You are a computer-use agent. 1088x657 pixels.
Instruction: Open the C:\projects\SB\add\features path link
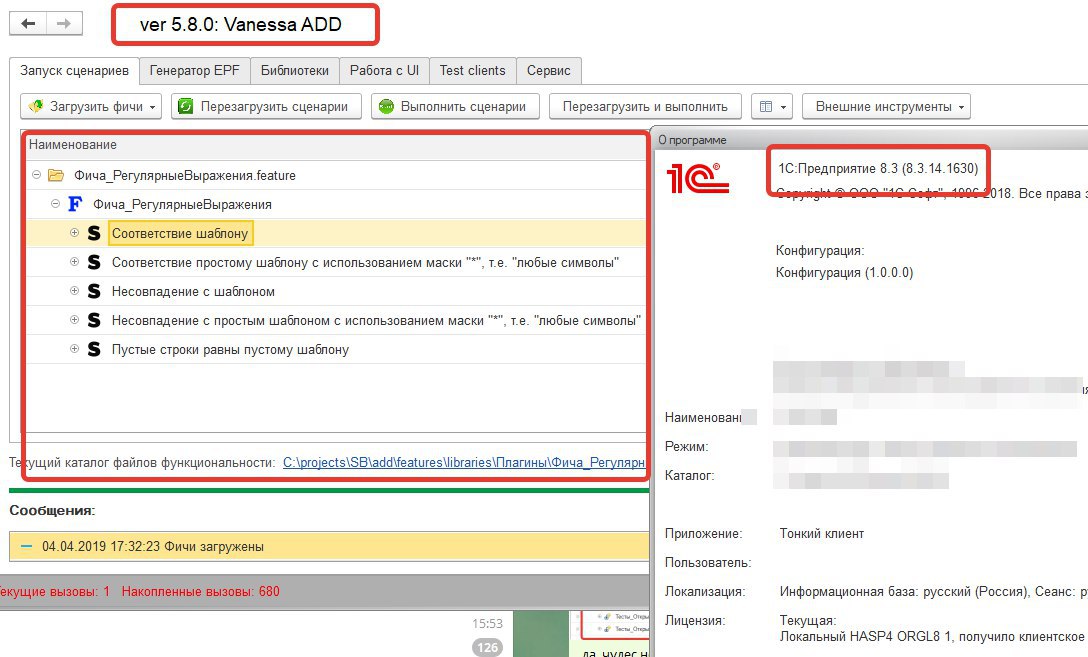pos(464,463)
